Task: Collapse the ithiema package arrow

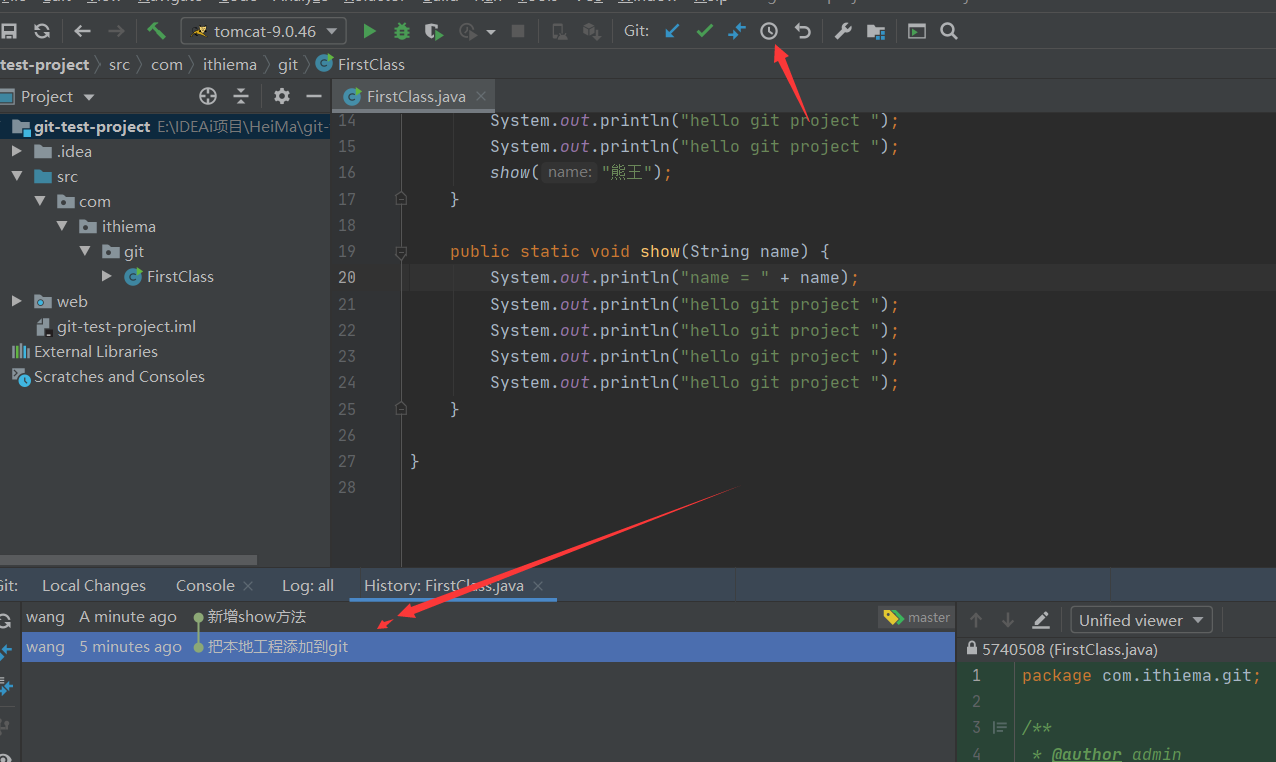Action: tap(63, 226)
